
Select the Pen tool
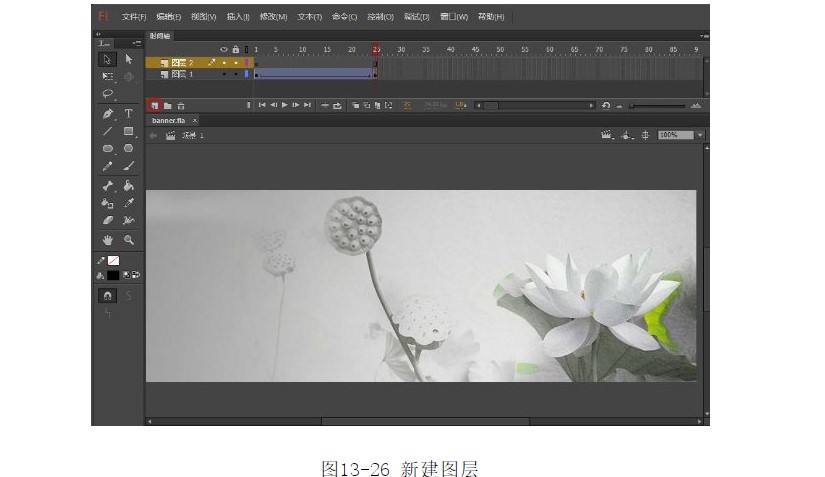(108, 114)
